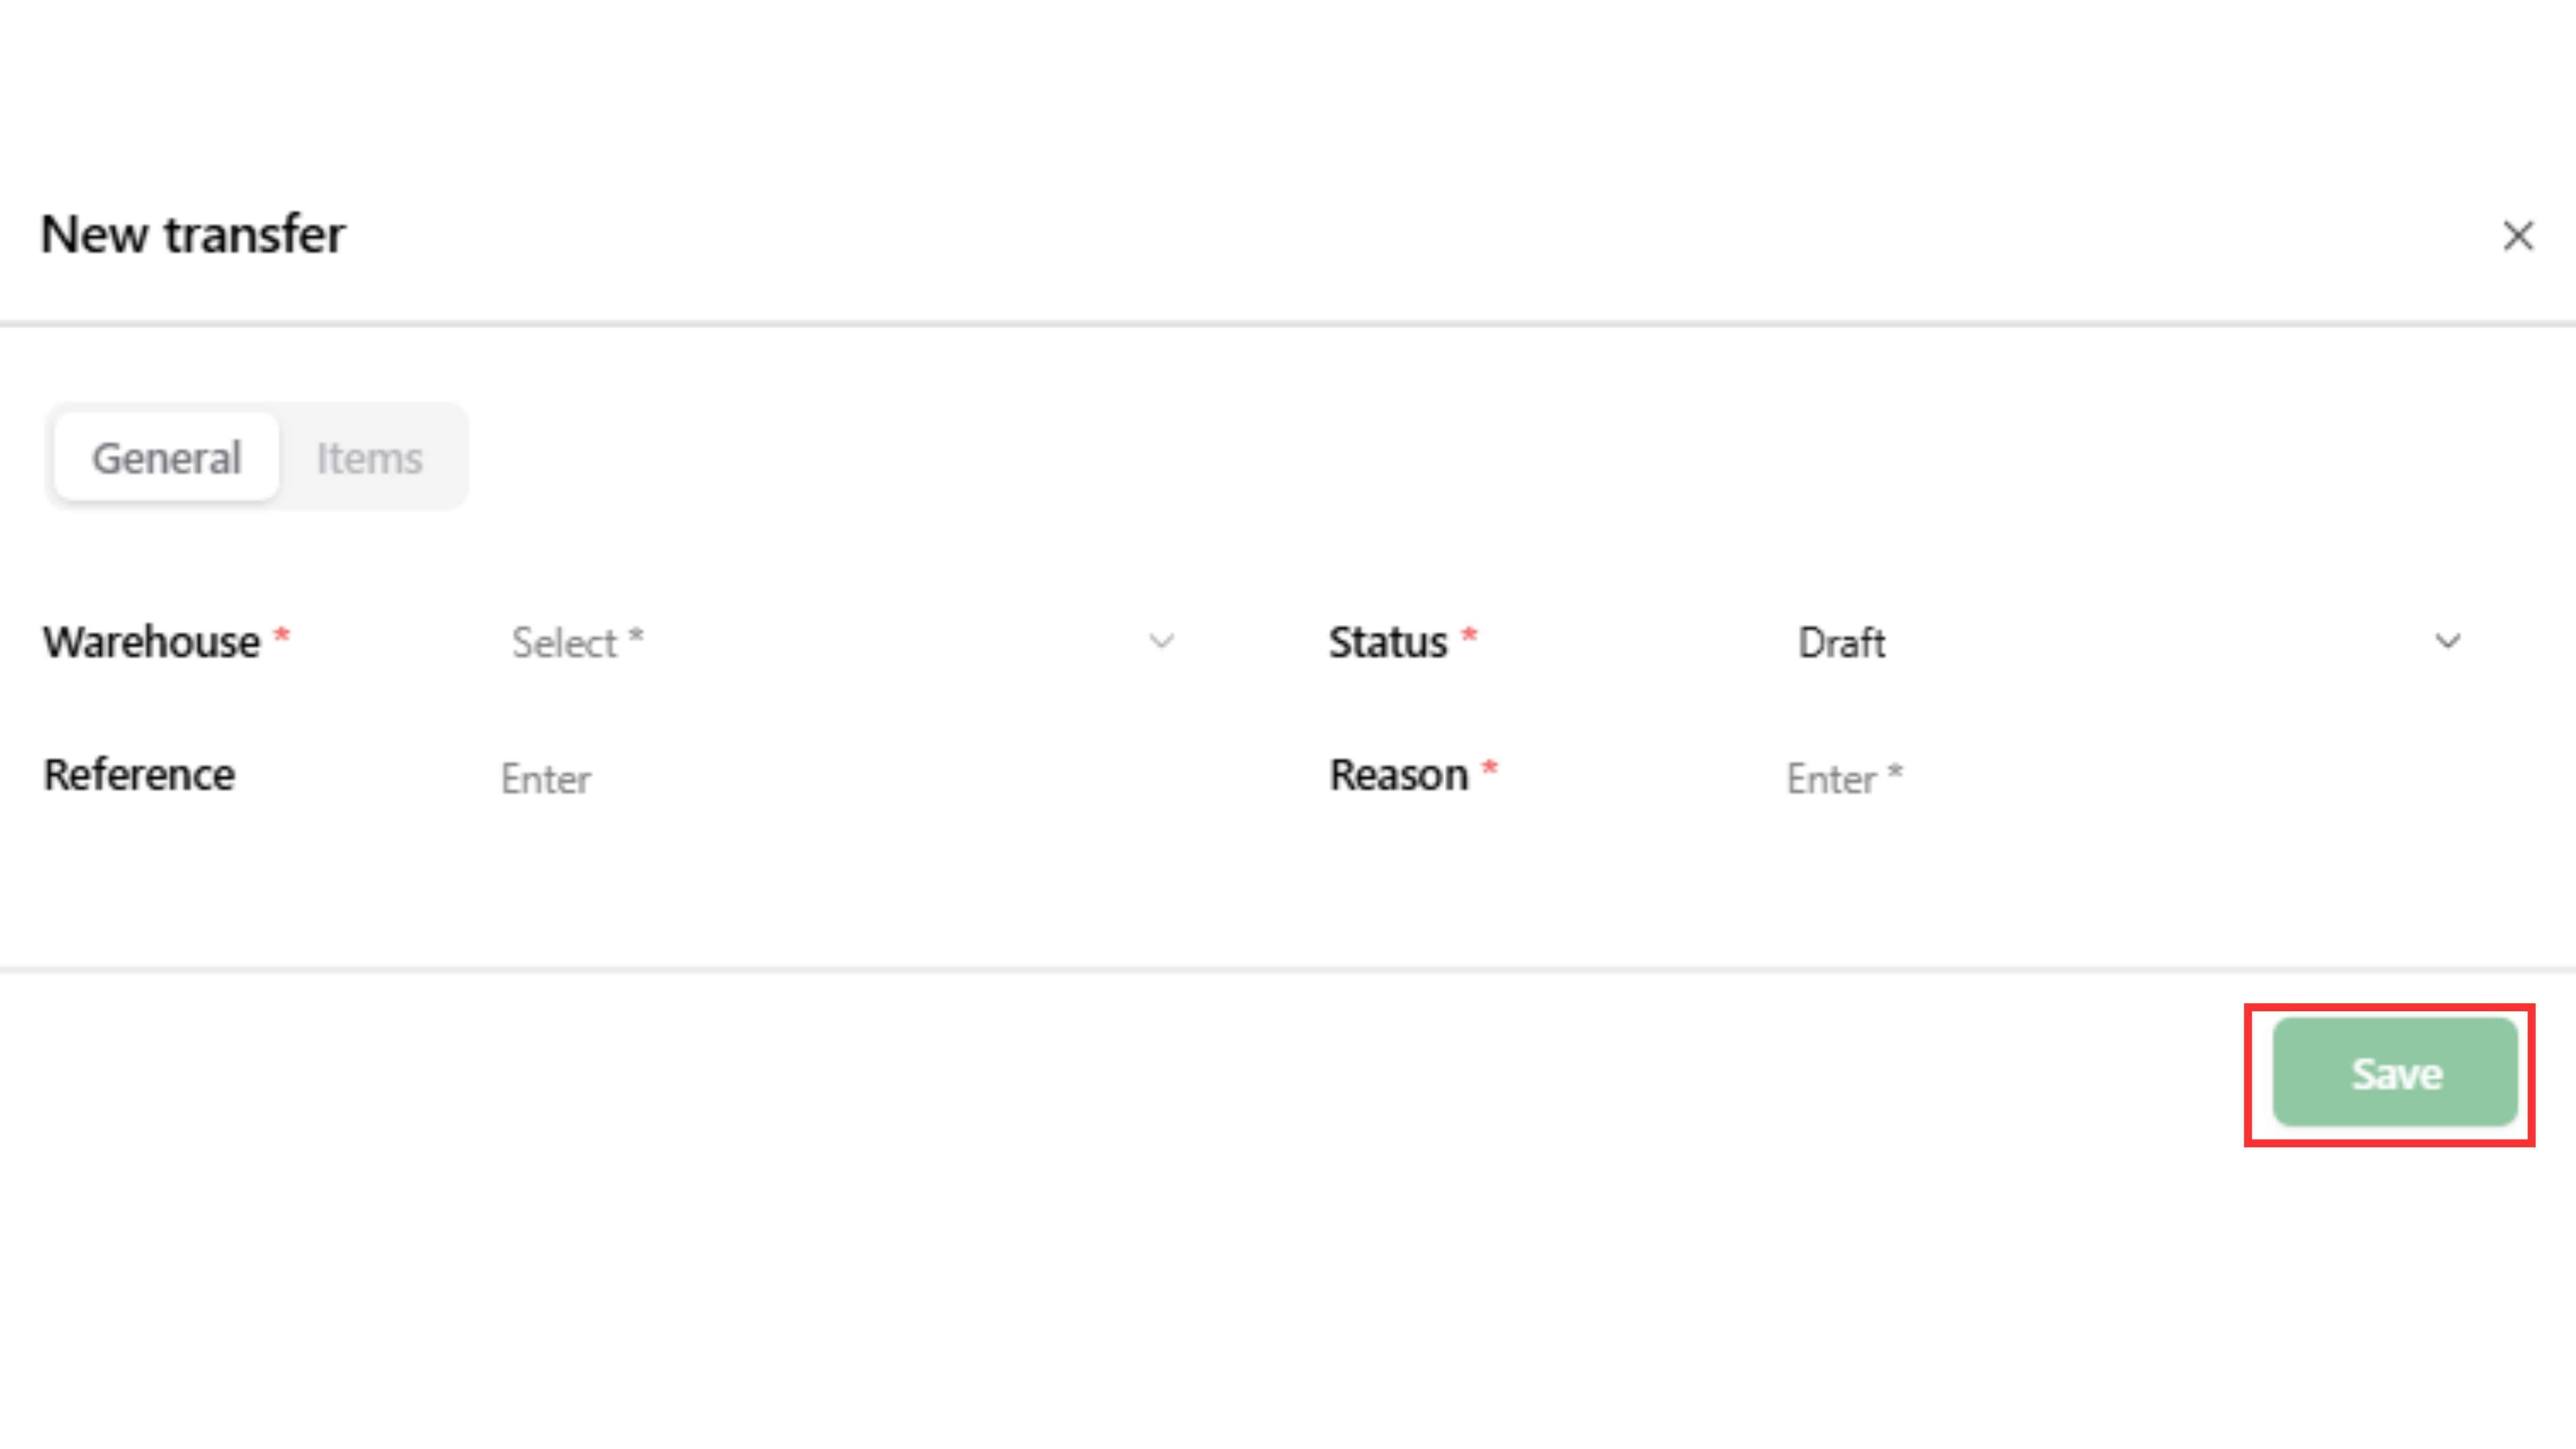Click the Draft value in Status
This screenshot has width=2576, height=1449.
pos(1841,642)
